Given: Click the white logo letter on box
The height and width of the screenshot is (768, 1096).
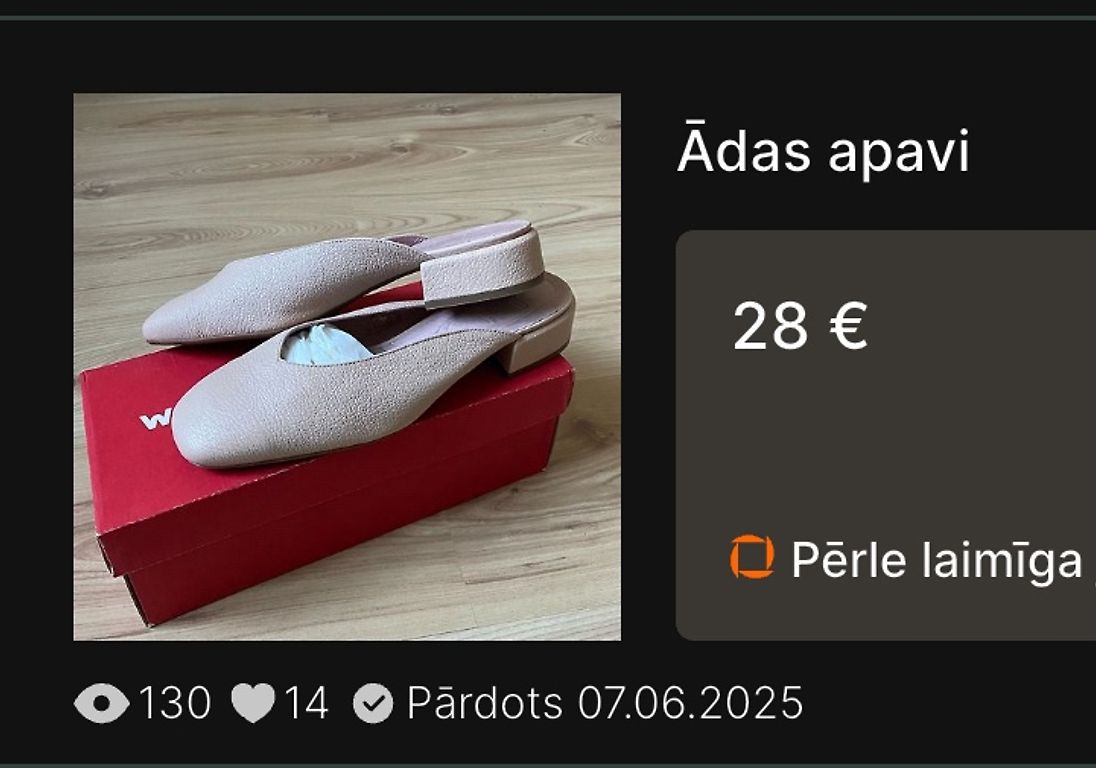Looking at the screenshot, I should [x=155, y=419].
